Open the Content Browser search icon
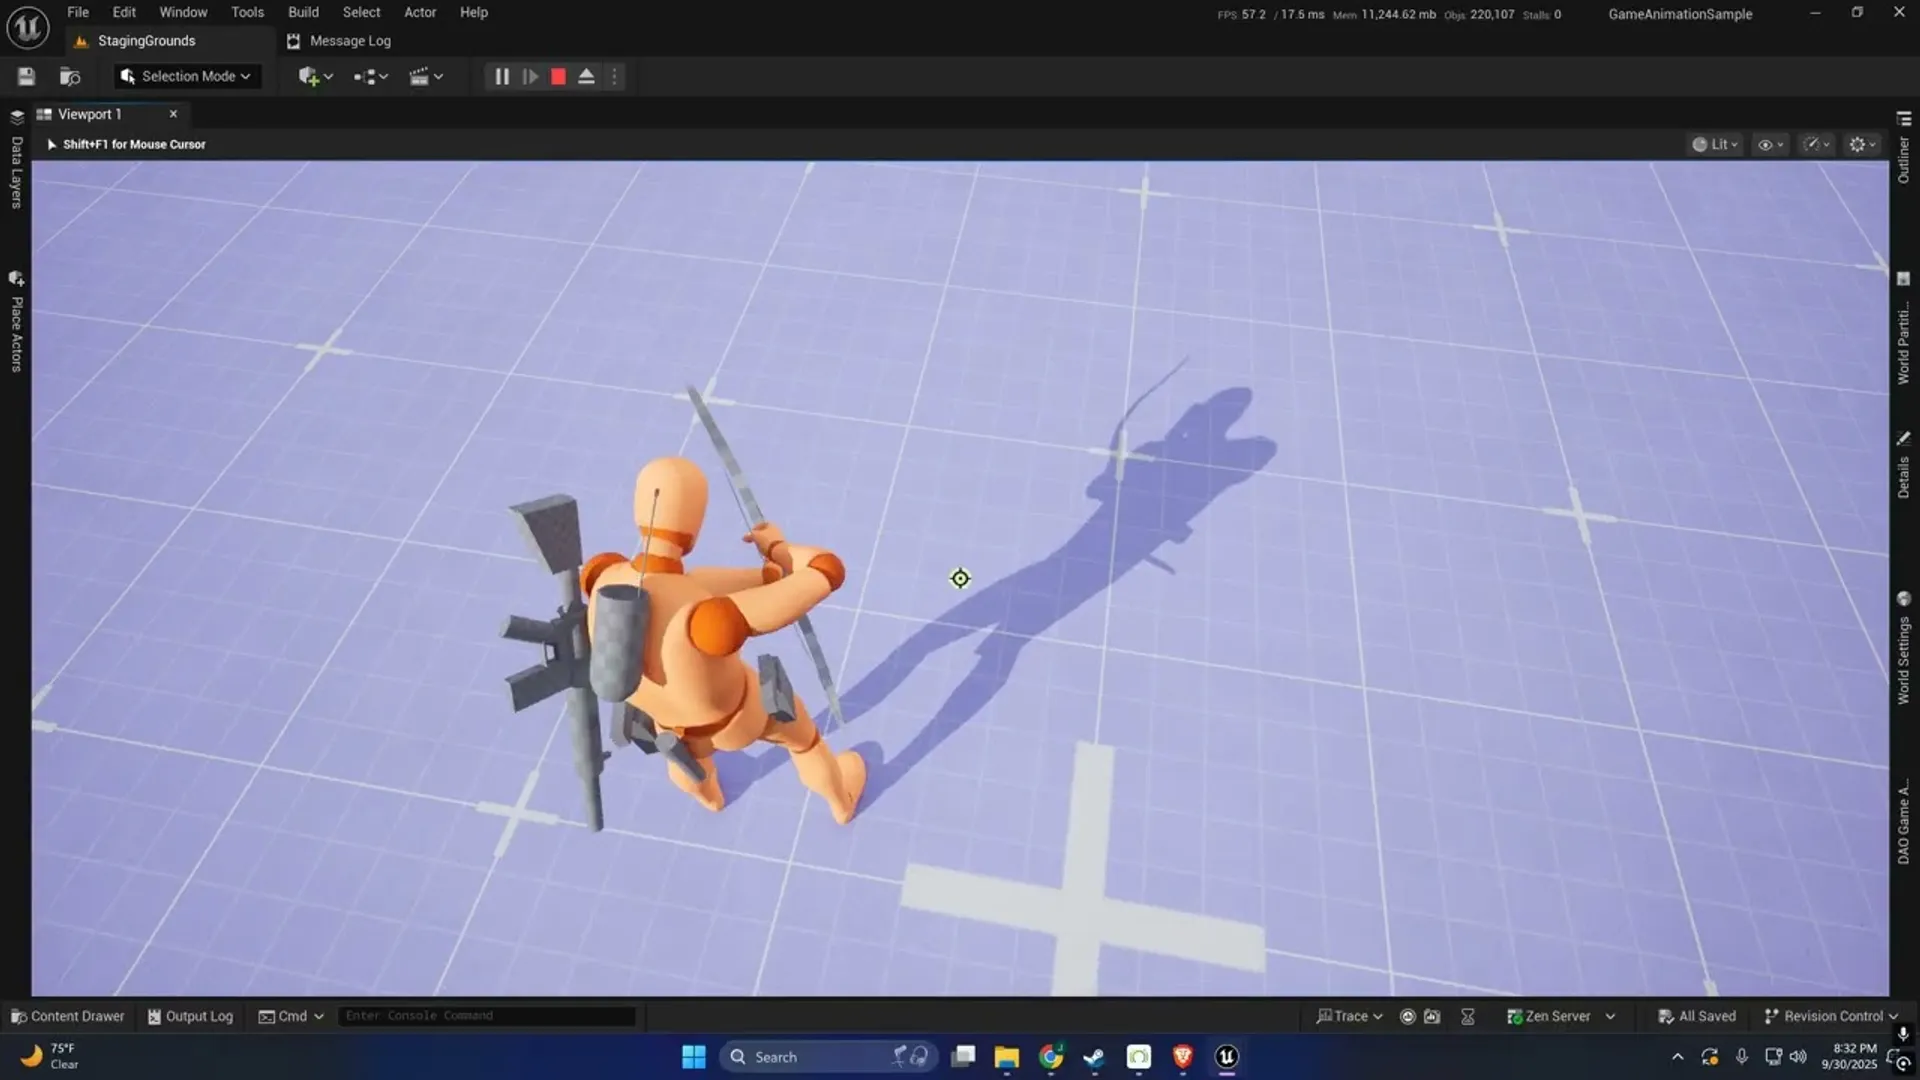Viewport: 1920px width, 1080px height. (x=69, y=76)
